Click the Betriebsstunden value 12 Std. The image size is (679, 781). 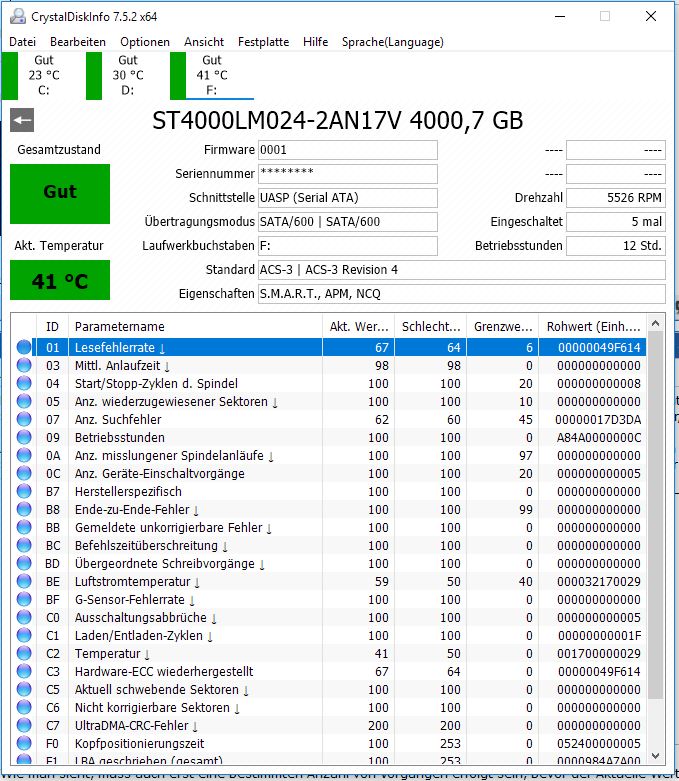[616, 246]
